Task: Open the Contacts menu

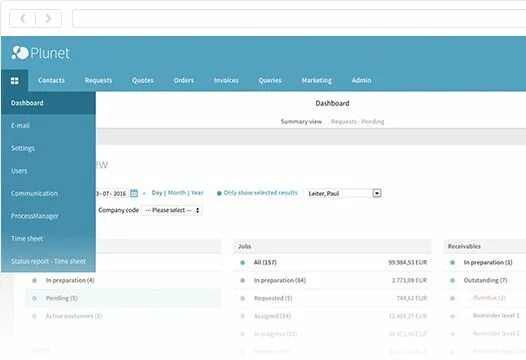Action: tap(51, 81)
